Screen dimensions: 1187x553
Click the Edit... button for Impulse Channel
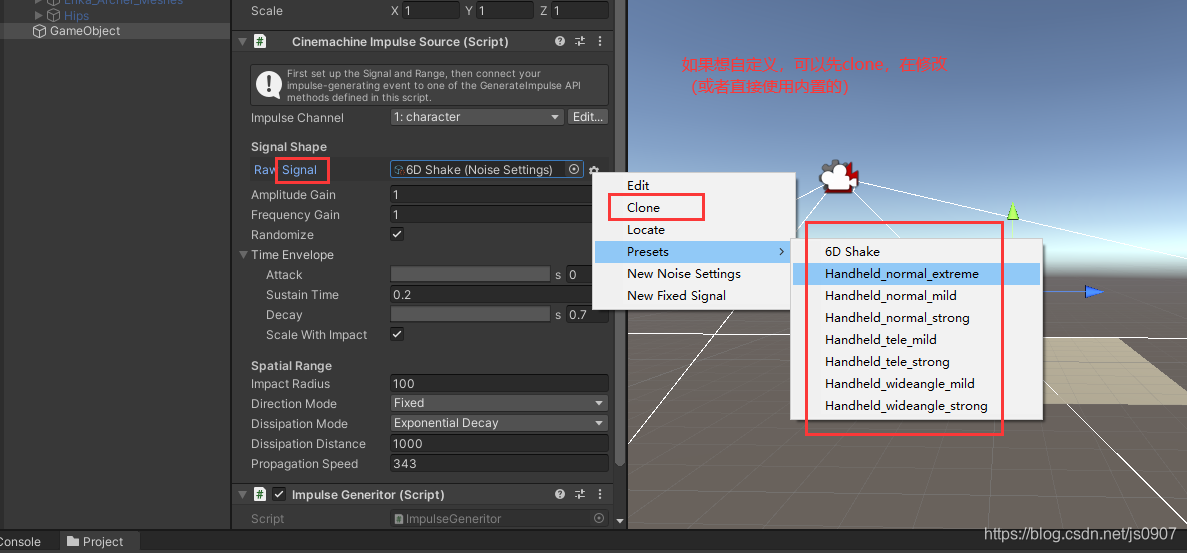(588, 117)
